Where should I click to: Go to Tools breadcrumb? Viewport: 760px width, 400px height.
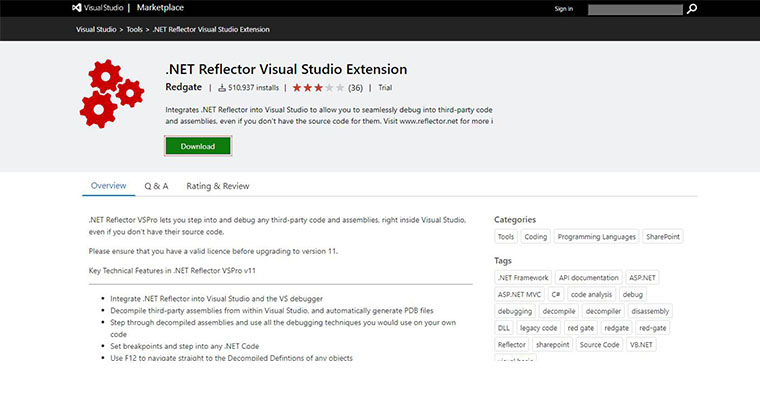pyautogui.click(x=134, y=30)
